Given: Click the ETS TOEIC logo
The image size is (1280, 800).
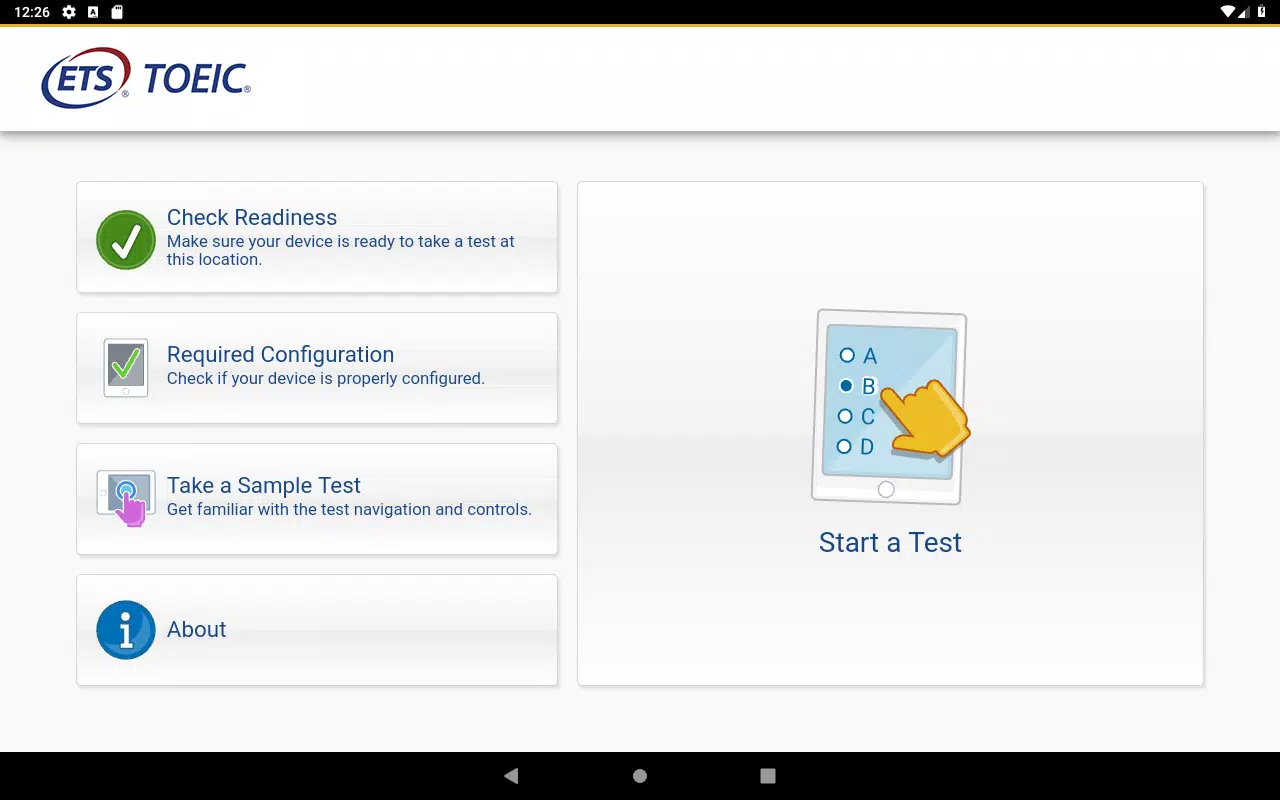Looking at the screenshot, I should click(x=146, y=78).
